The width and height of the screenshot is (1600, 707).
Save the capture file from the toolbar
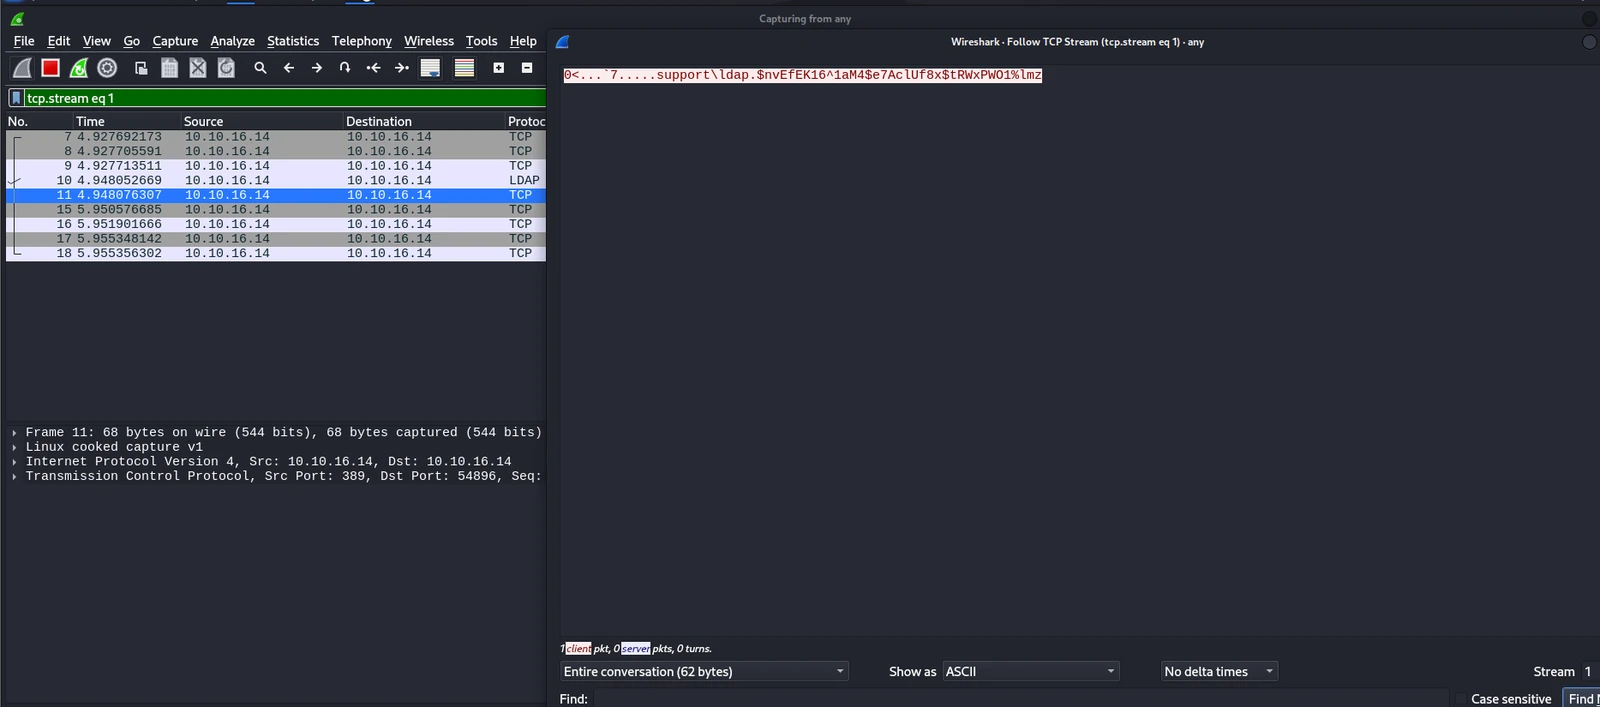coord(169,68)
